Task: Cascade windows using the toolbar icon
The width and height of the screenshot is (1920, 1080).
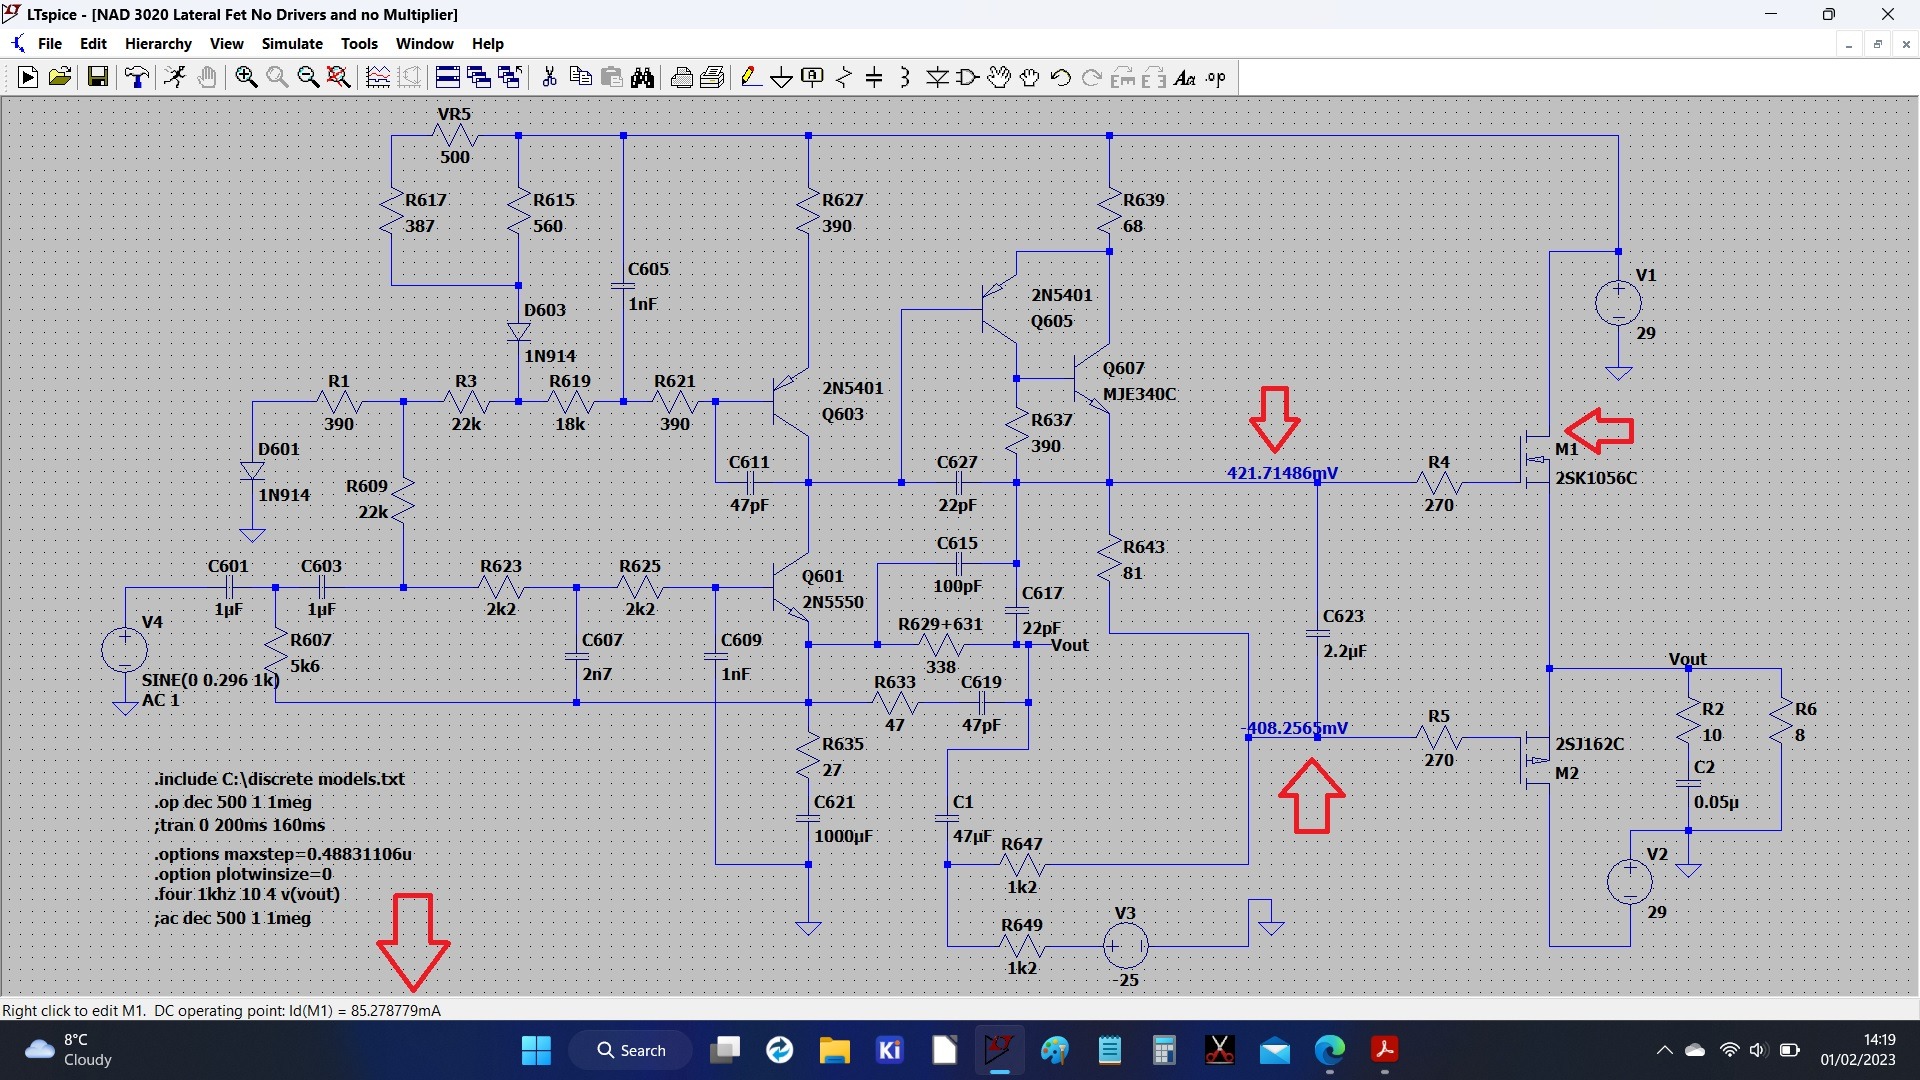Action: [479, 78]
